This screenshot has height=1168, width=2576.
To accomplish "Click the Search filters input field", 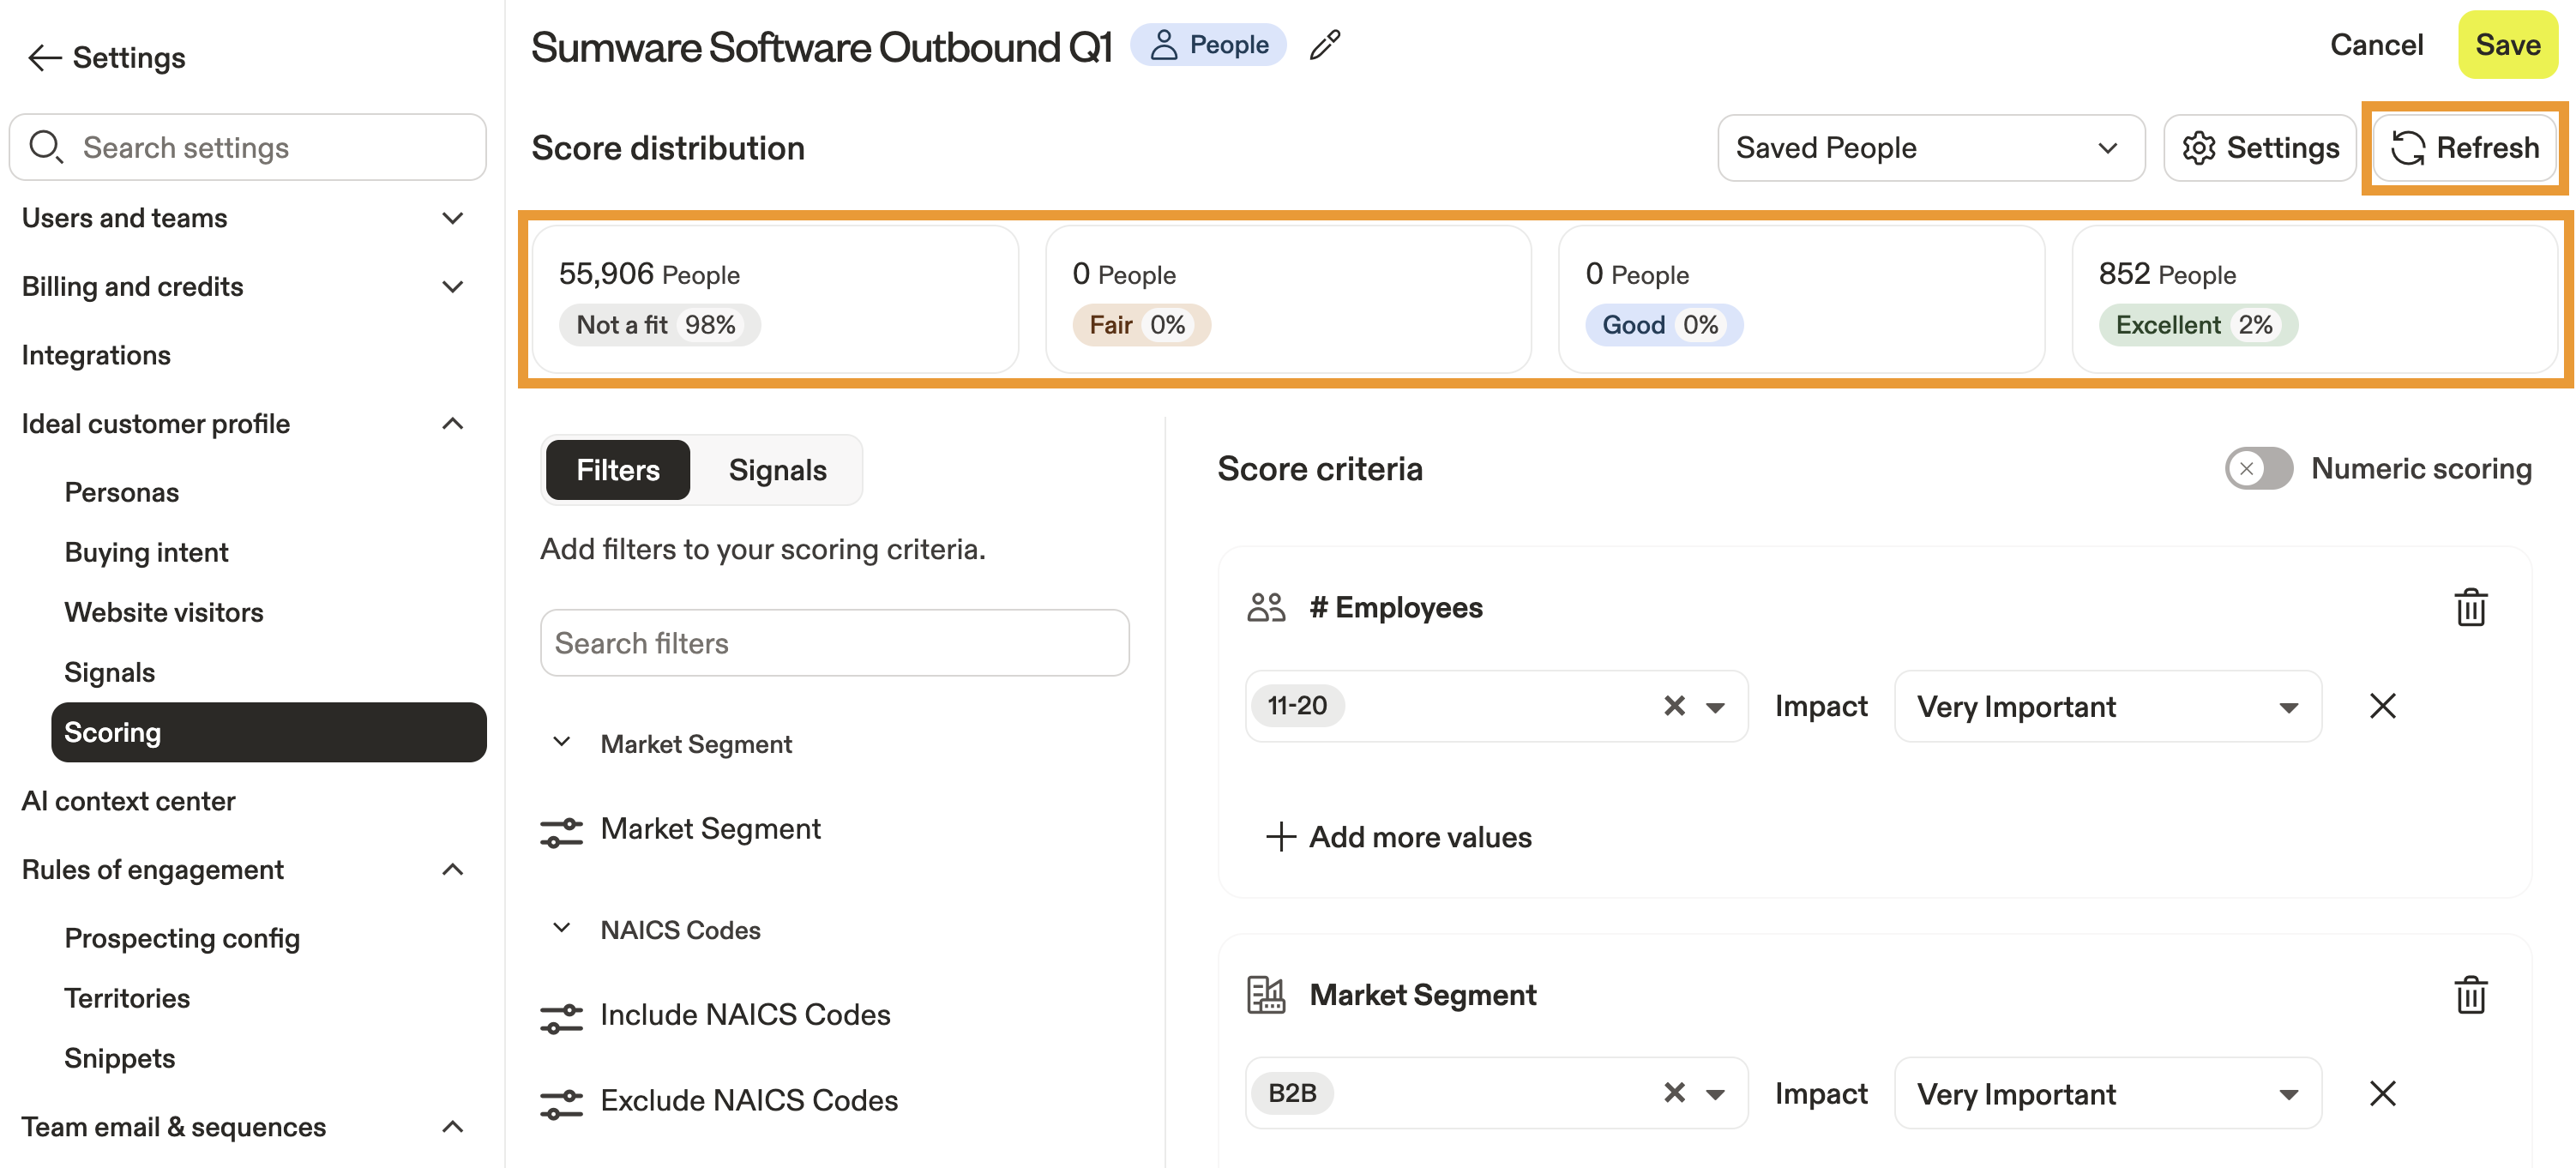I will click(834, 643).
